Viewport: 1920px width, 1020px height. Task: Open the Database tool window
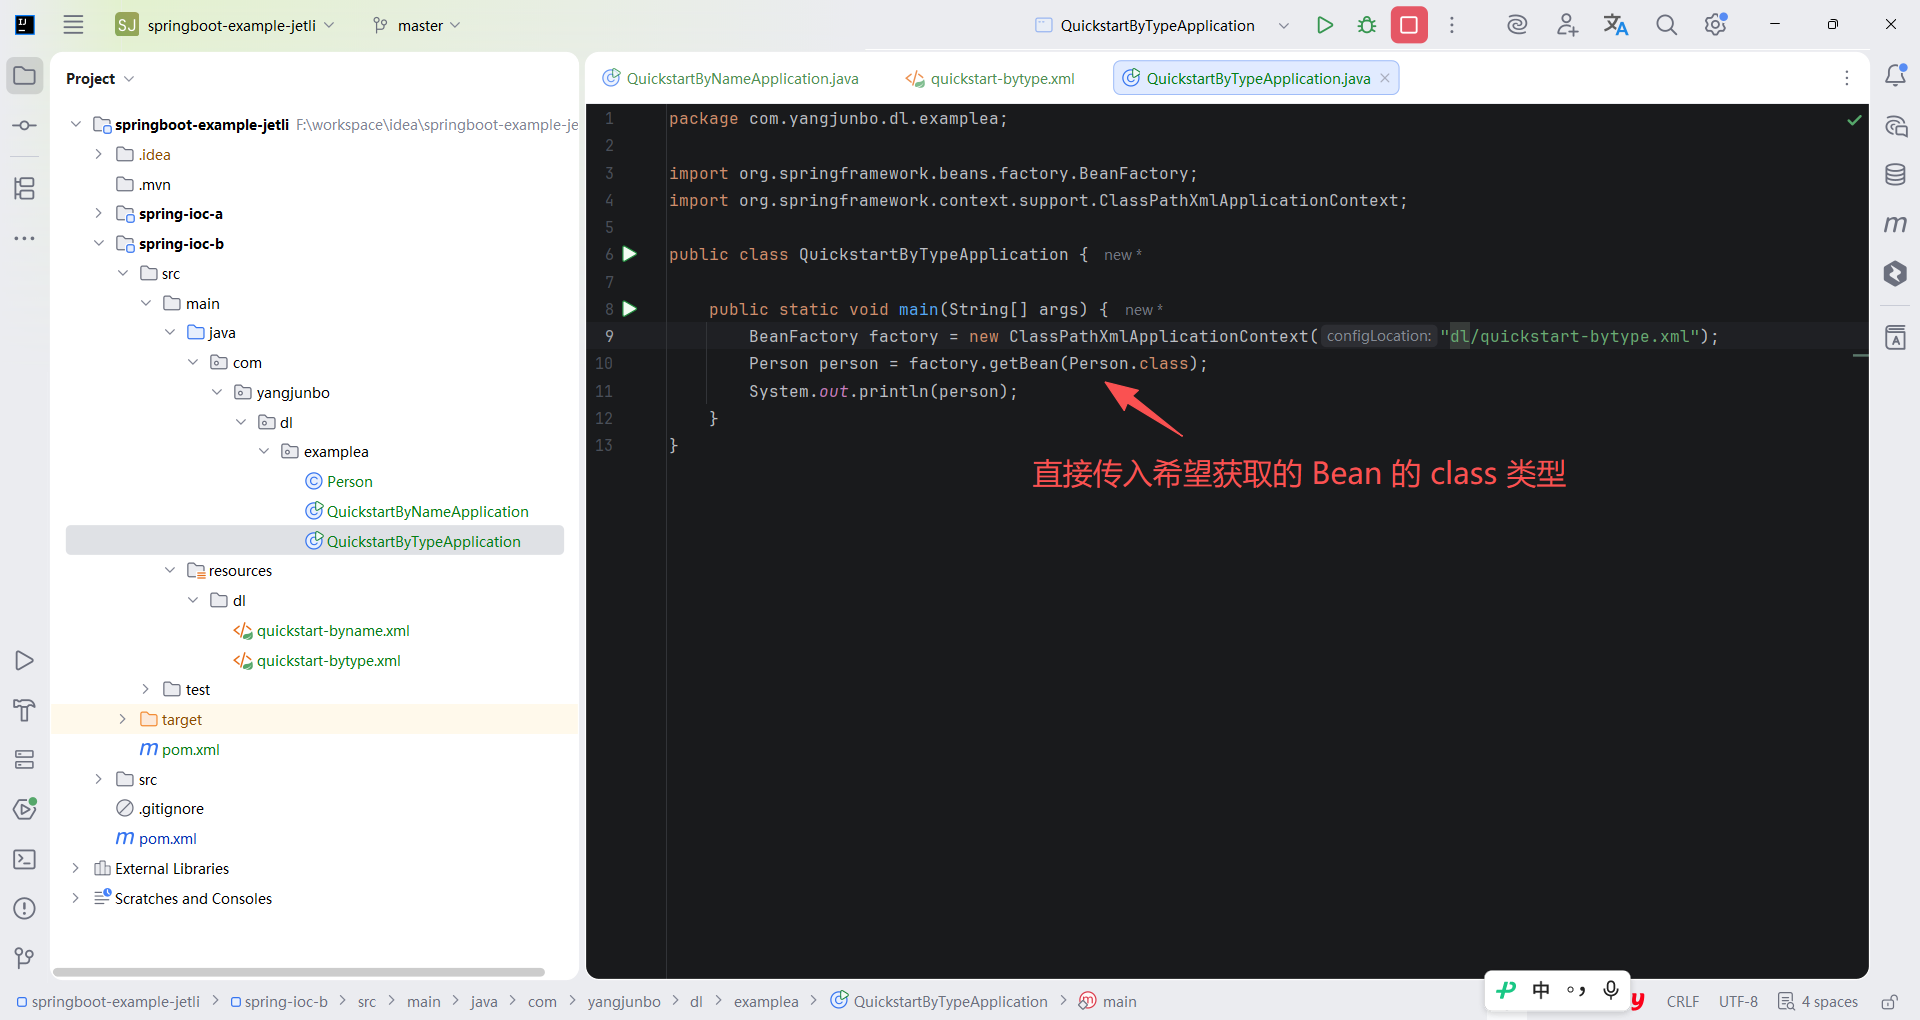click(x=1895, y=175)
